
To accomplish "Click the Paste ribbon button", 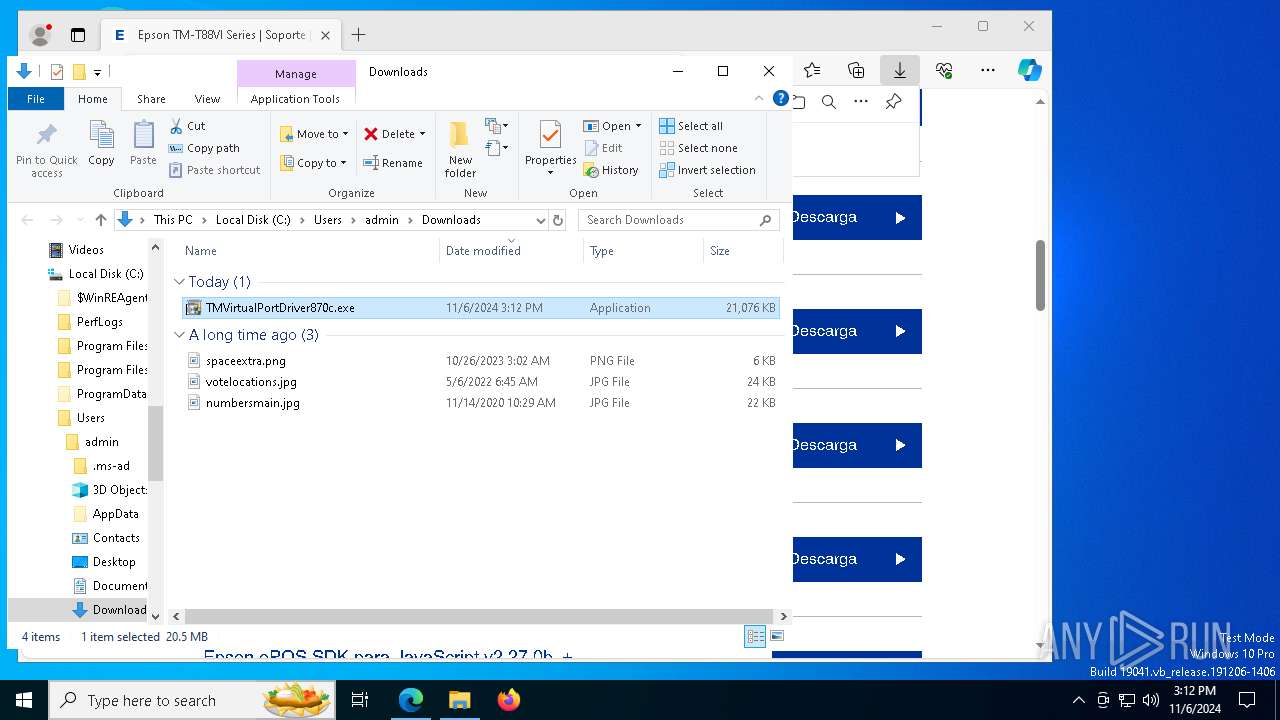I will coord(143,143).
